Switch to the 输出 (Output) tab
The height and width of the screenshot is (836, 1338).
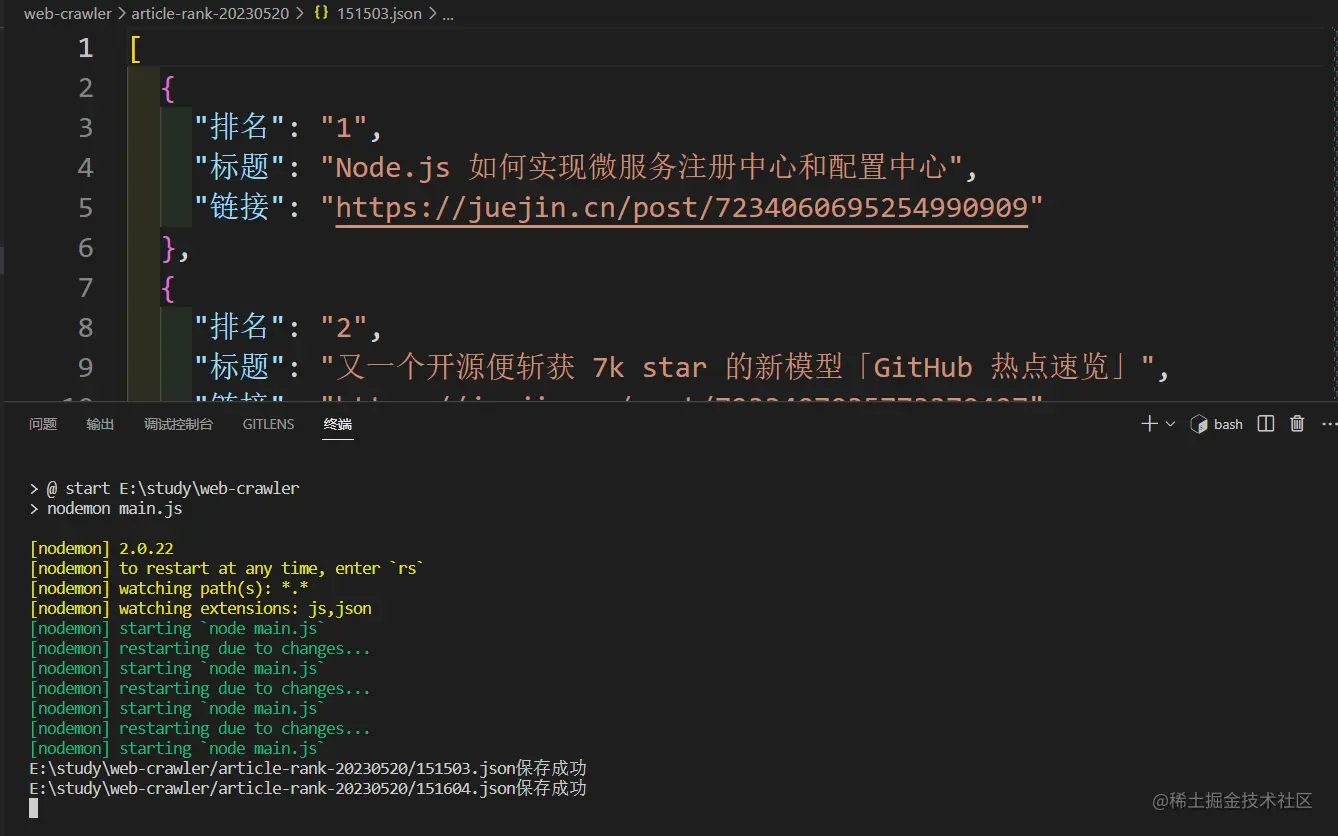(100, 424)
